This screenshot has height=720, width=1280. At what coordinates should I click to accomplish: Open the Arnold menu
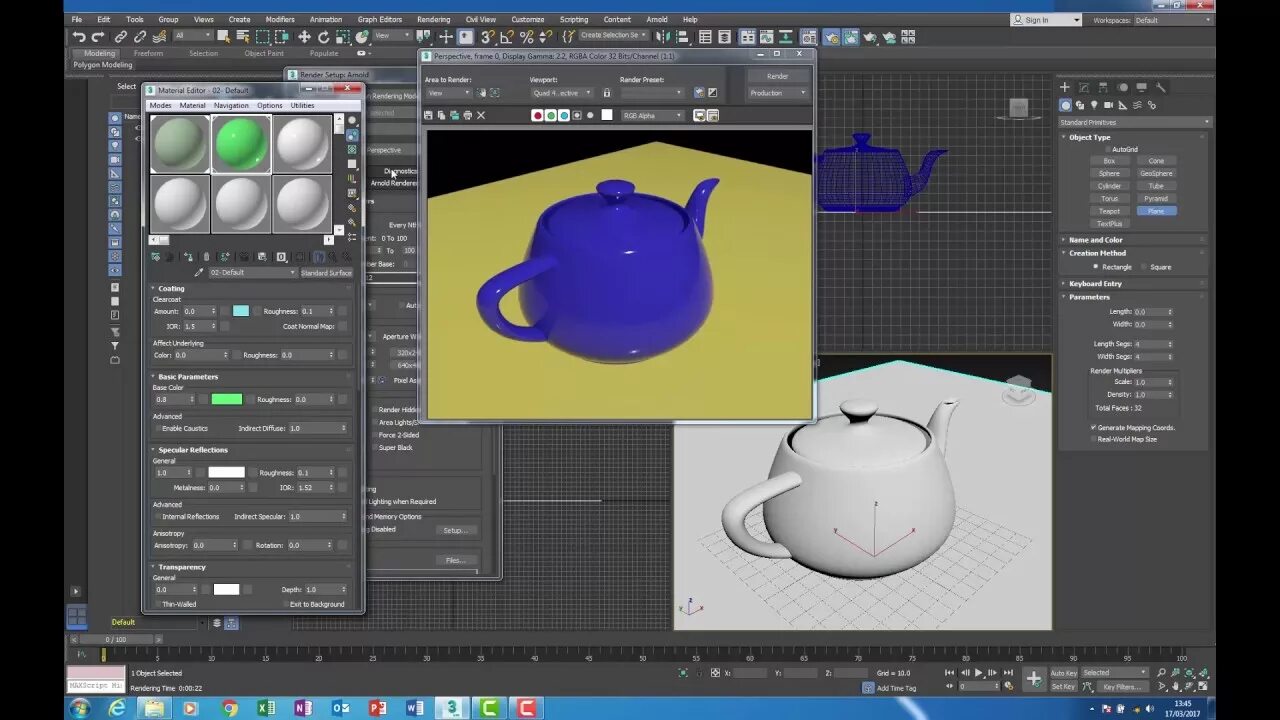click(657, 19)
